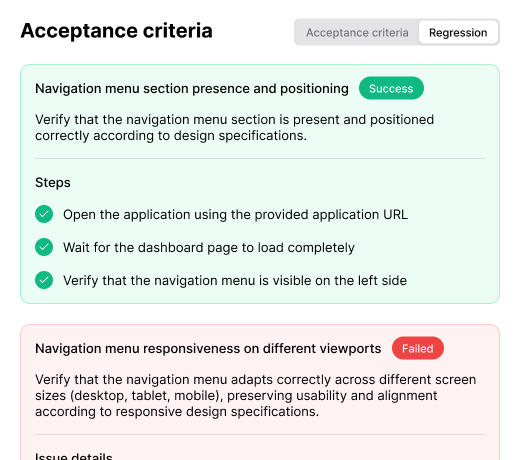Click the green Success status badge
Viewport: 520px width, 460px height.
391,88
